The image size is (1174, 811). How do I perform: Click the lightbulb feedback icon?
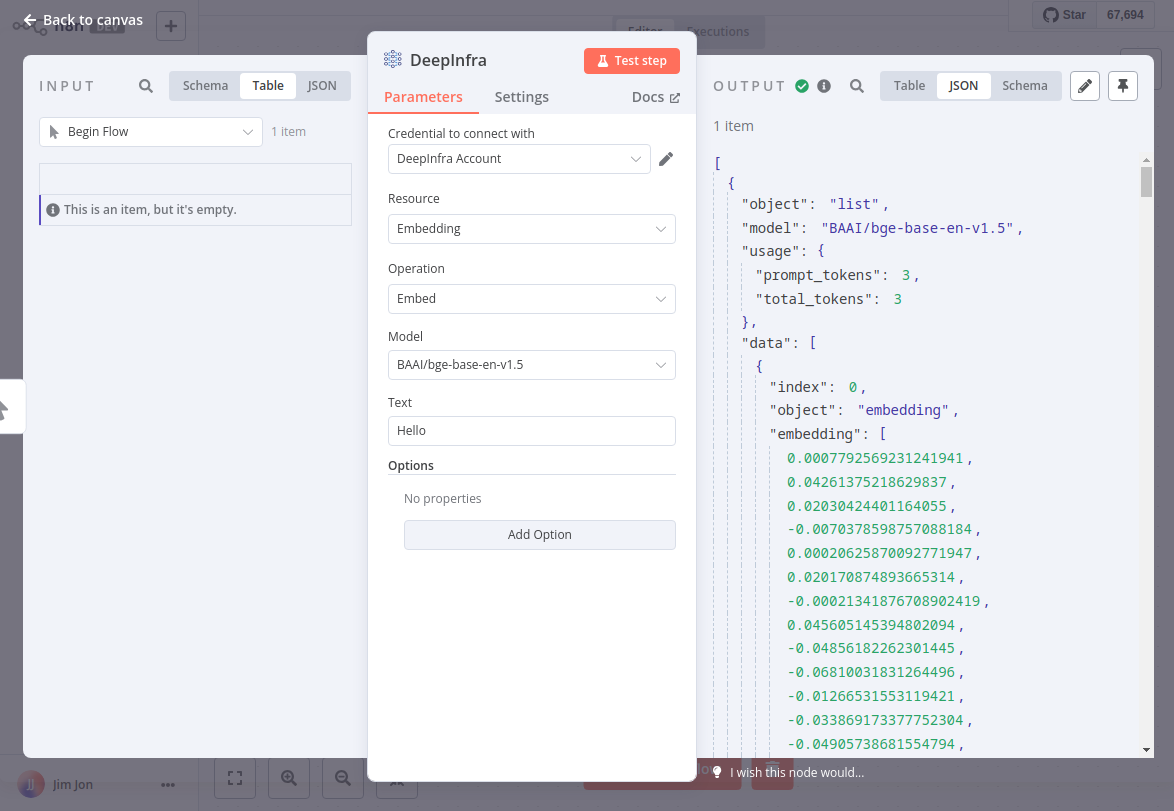coord(717,772)
